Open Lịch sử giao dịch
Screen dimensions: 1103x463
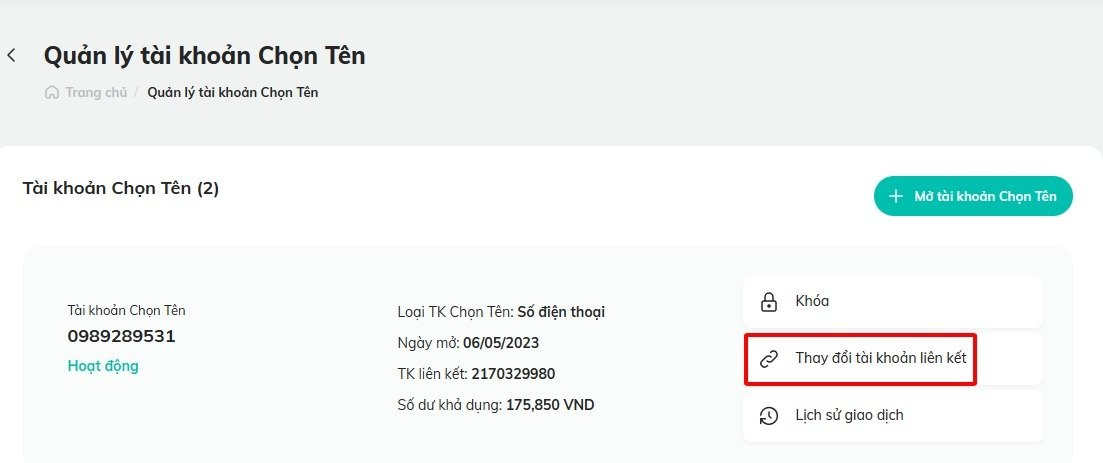pos(892,416)
